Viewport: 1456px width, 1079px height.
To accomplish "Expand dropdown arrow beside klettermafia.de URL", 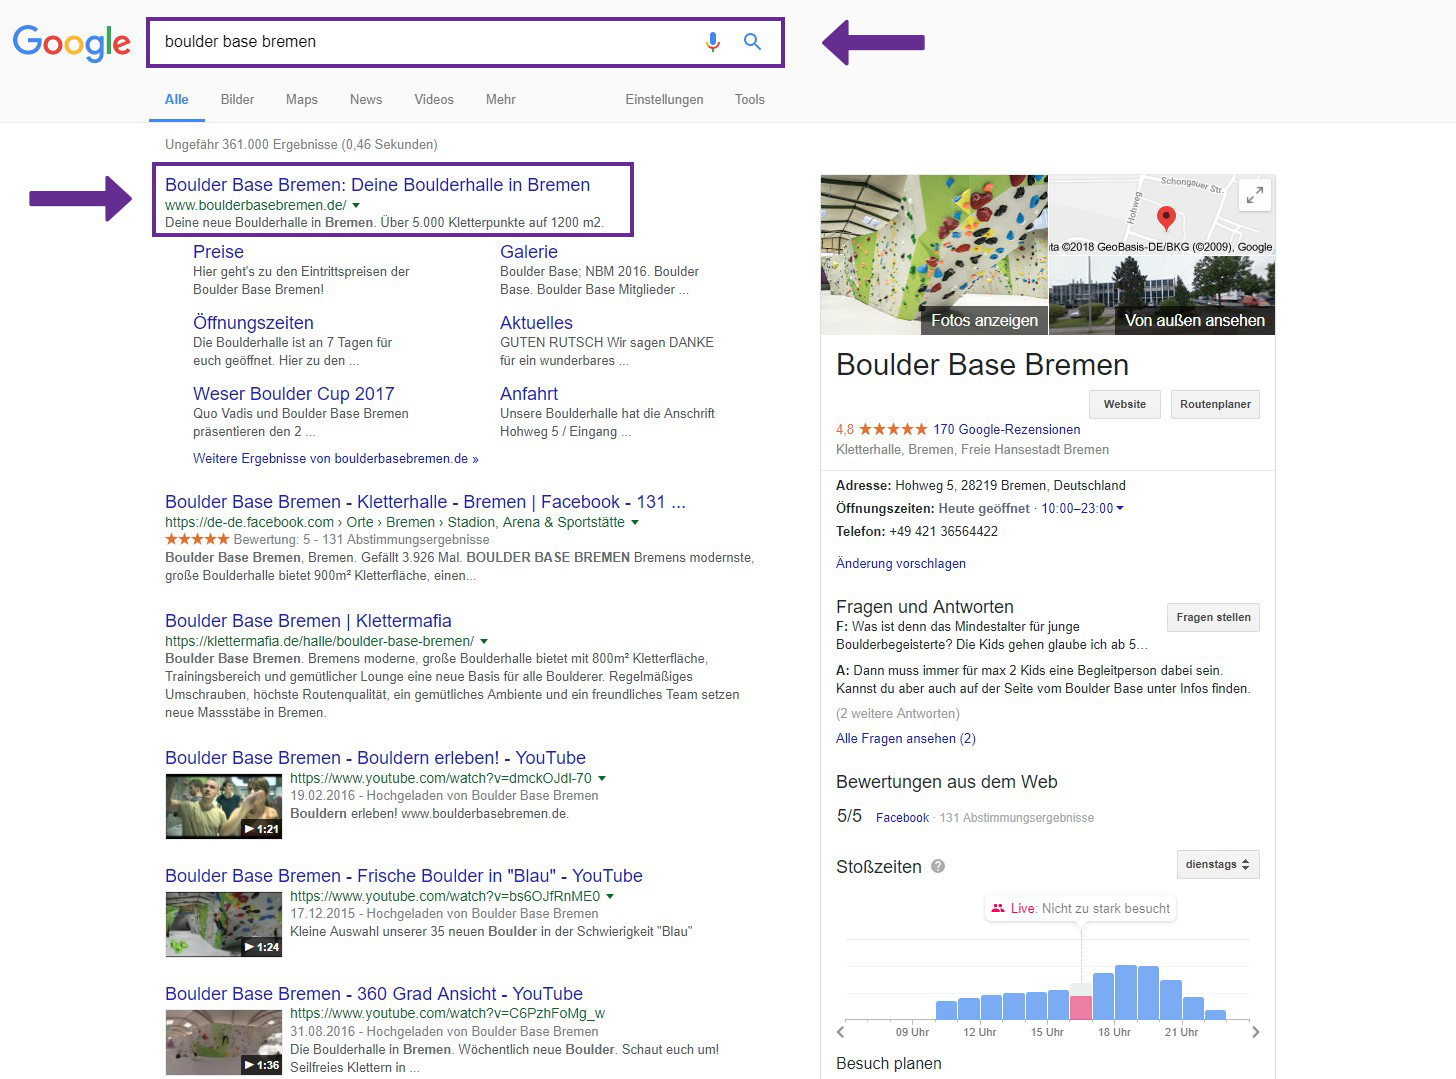I will click(484, 641).
